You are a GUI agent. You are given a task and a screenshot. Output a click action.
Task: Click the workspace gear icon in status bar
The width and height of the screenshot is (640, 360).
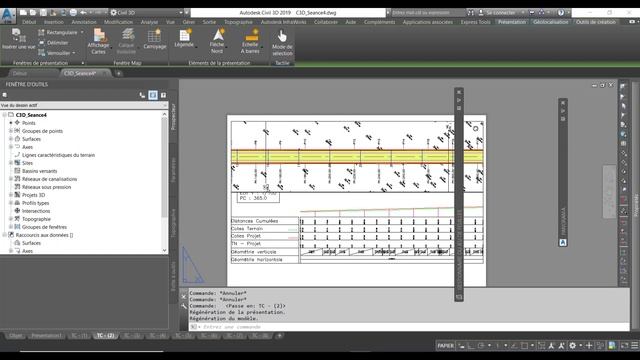573,346
